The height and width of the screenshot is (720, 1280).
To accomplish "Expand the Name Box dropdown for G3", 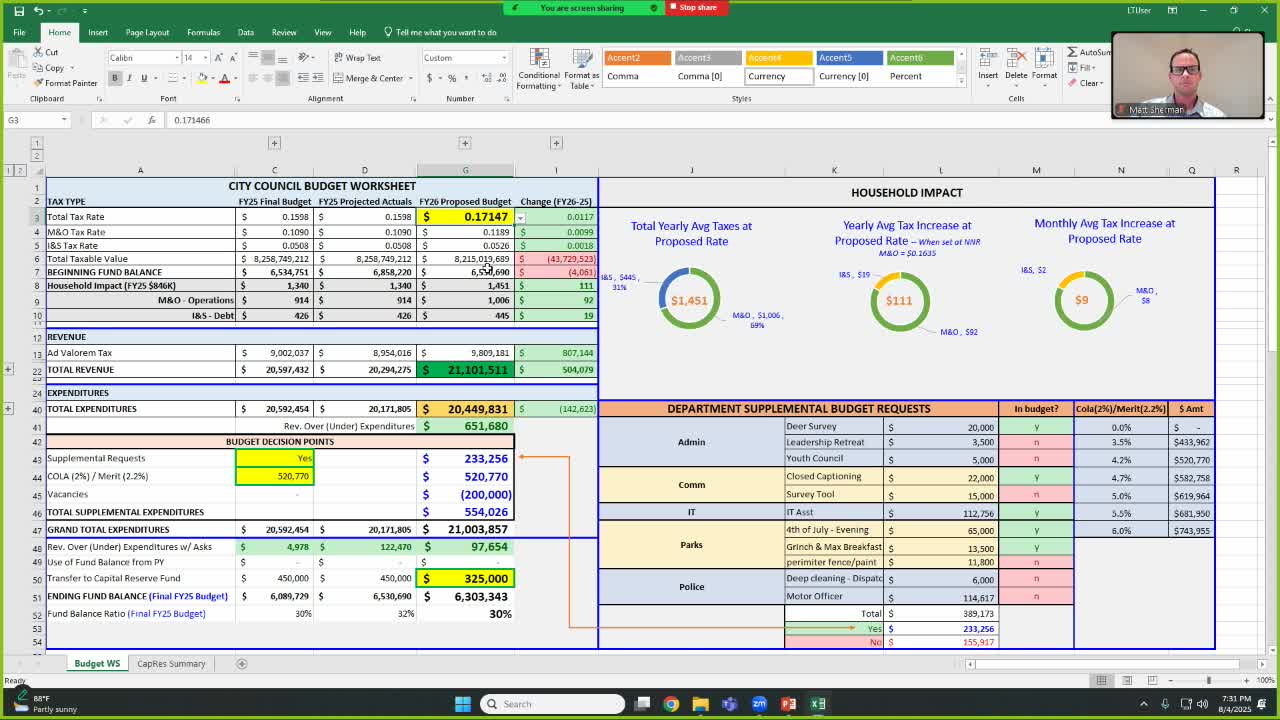I will 64,120.
